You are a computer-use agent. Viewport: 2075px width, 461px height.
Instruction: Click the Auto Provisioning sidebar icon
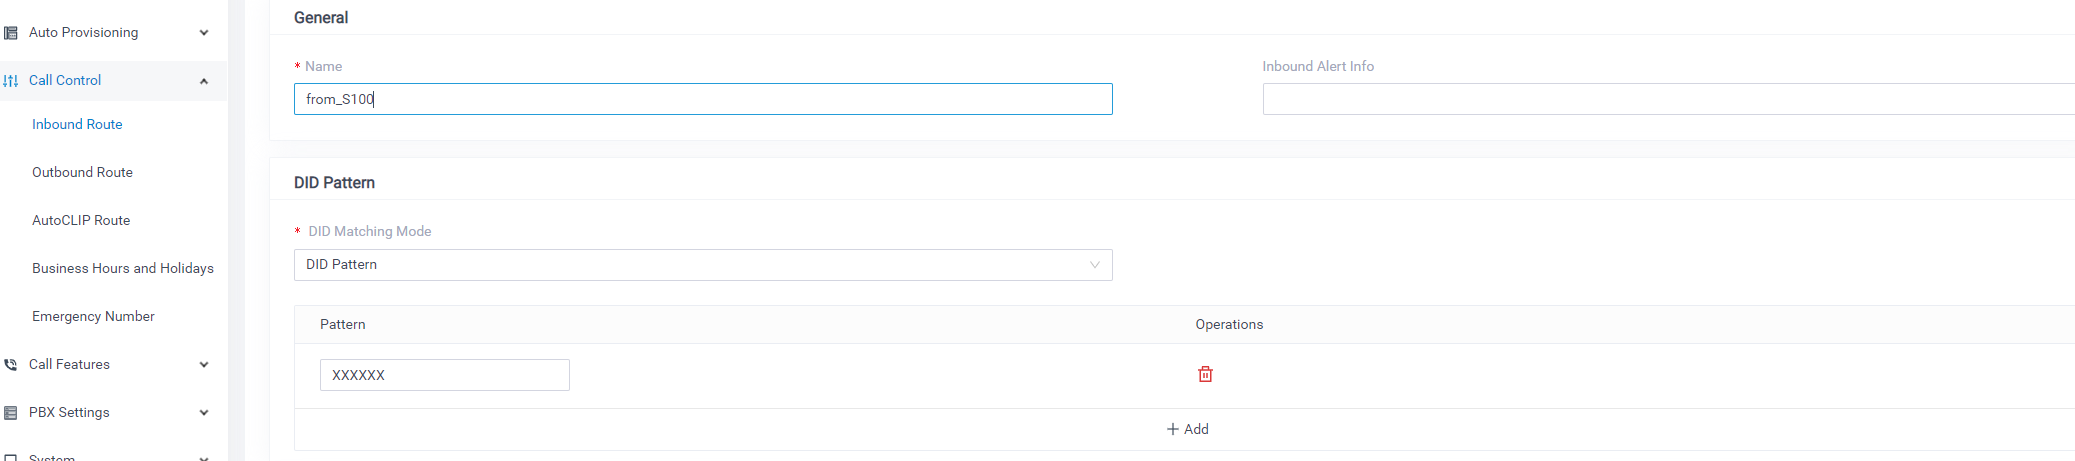click(11, 33)
